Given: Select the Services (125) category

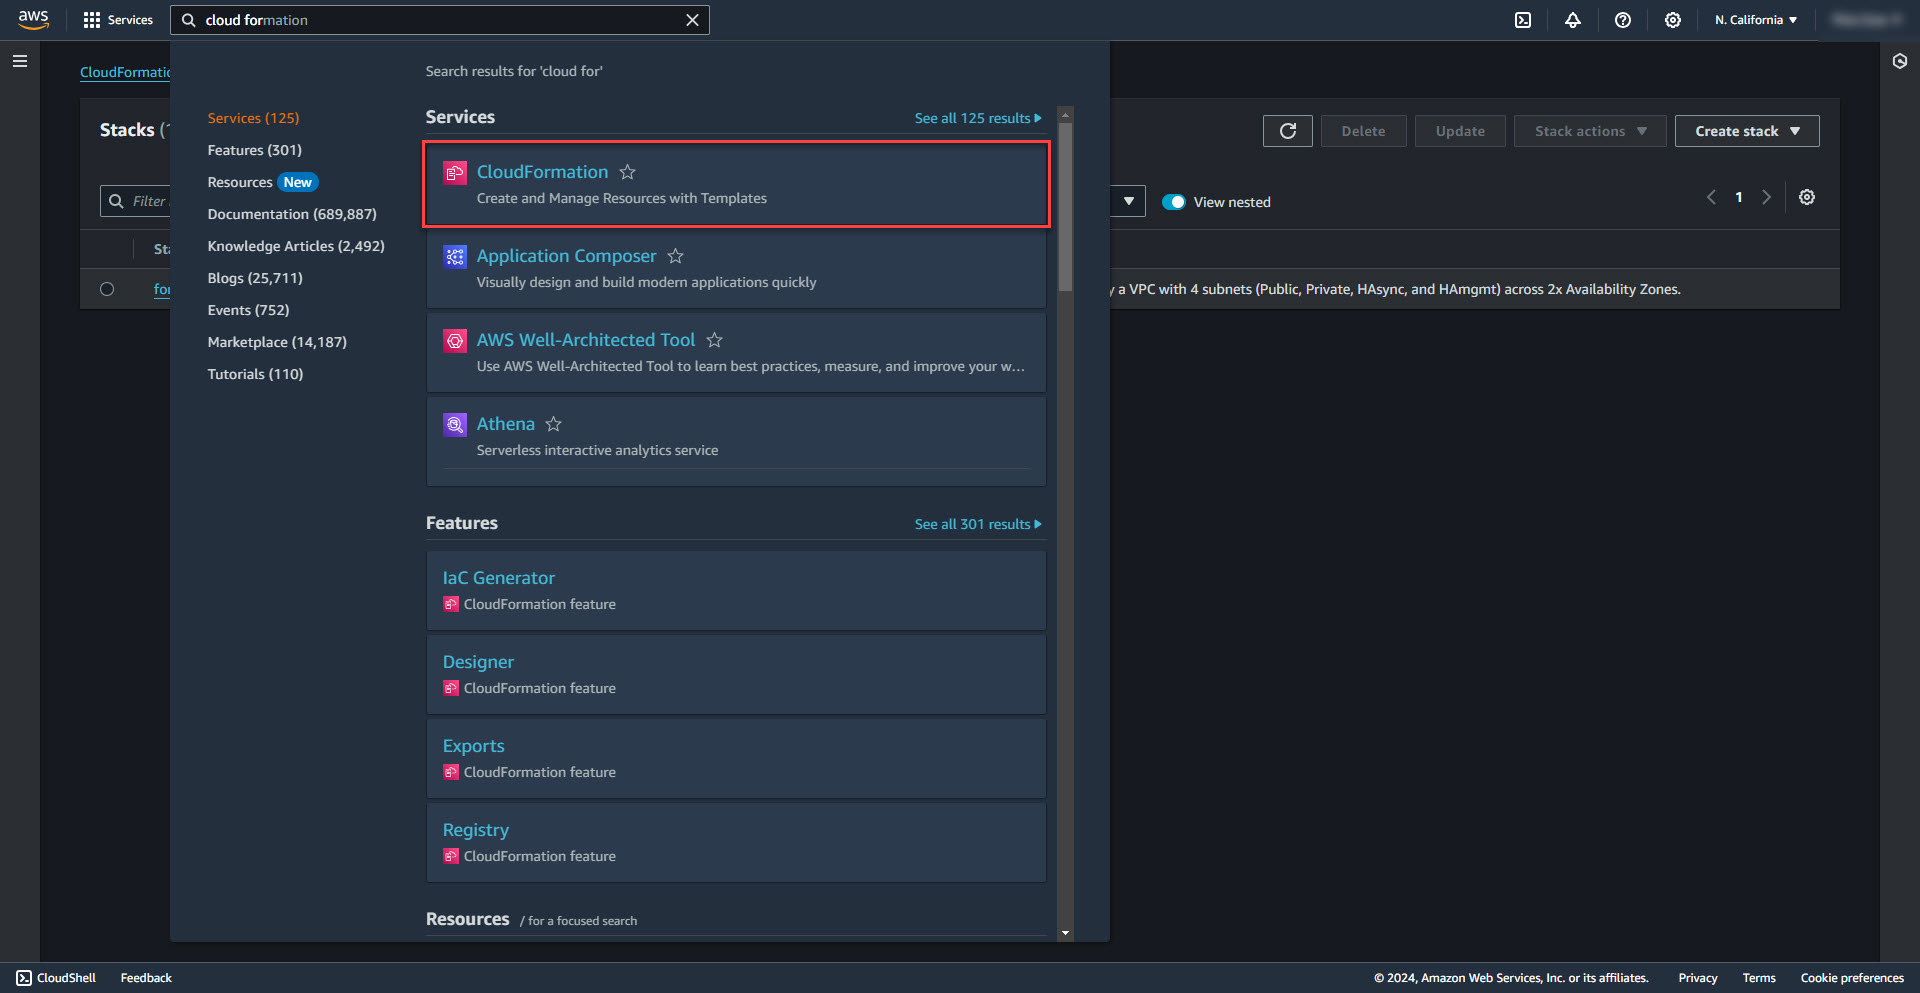Looking at the screenshot, I should pyautogui.click(x=253, y=118).
